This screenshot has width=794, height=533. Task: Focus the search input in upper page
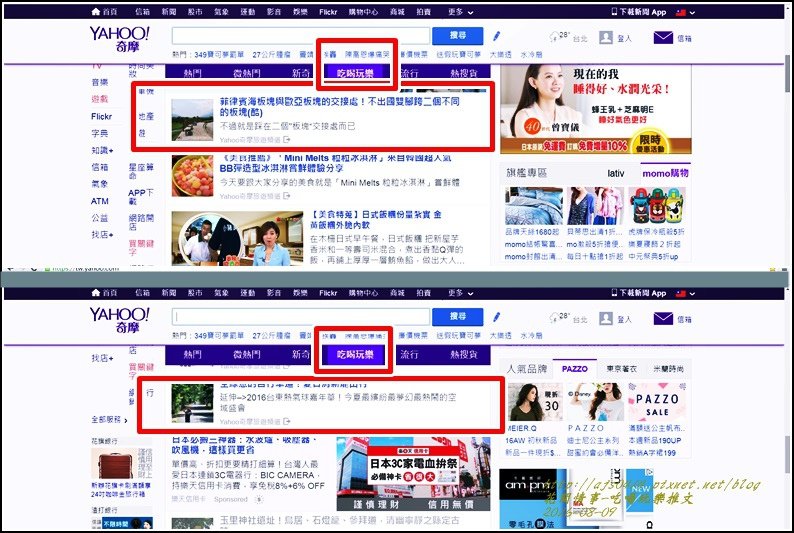(x=301, y=36)
